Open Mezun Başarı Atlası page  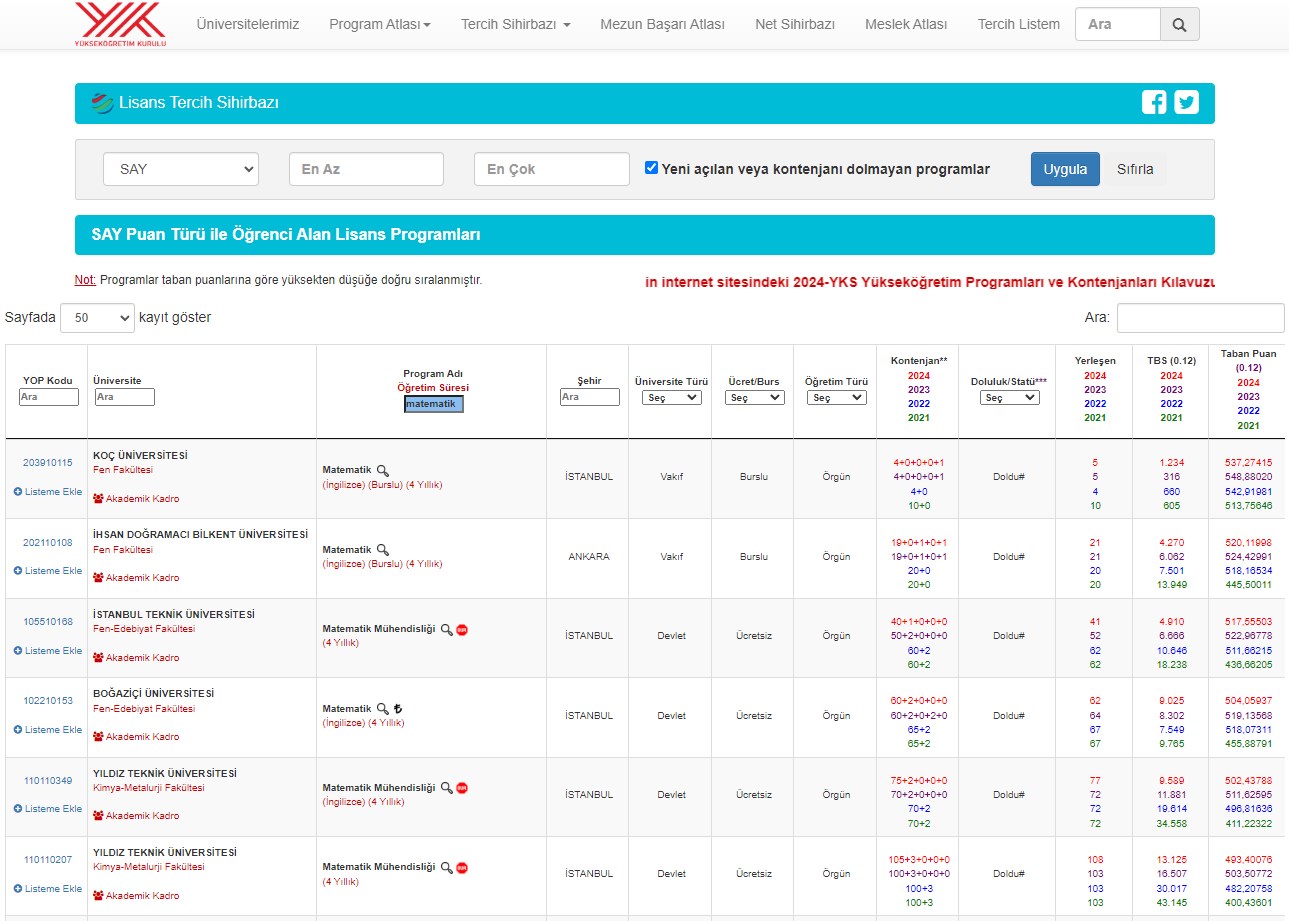tap(663, 24)
